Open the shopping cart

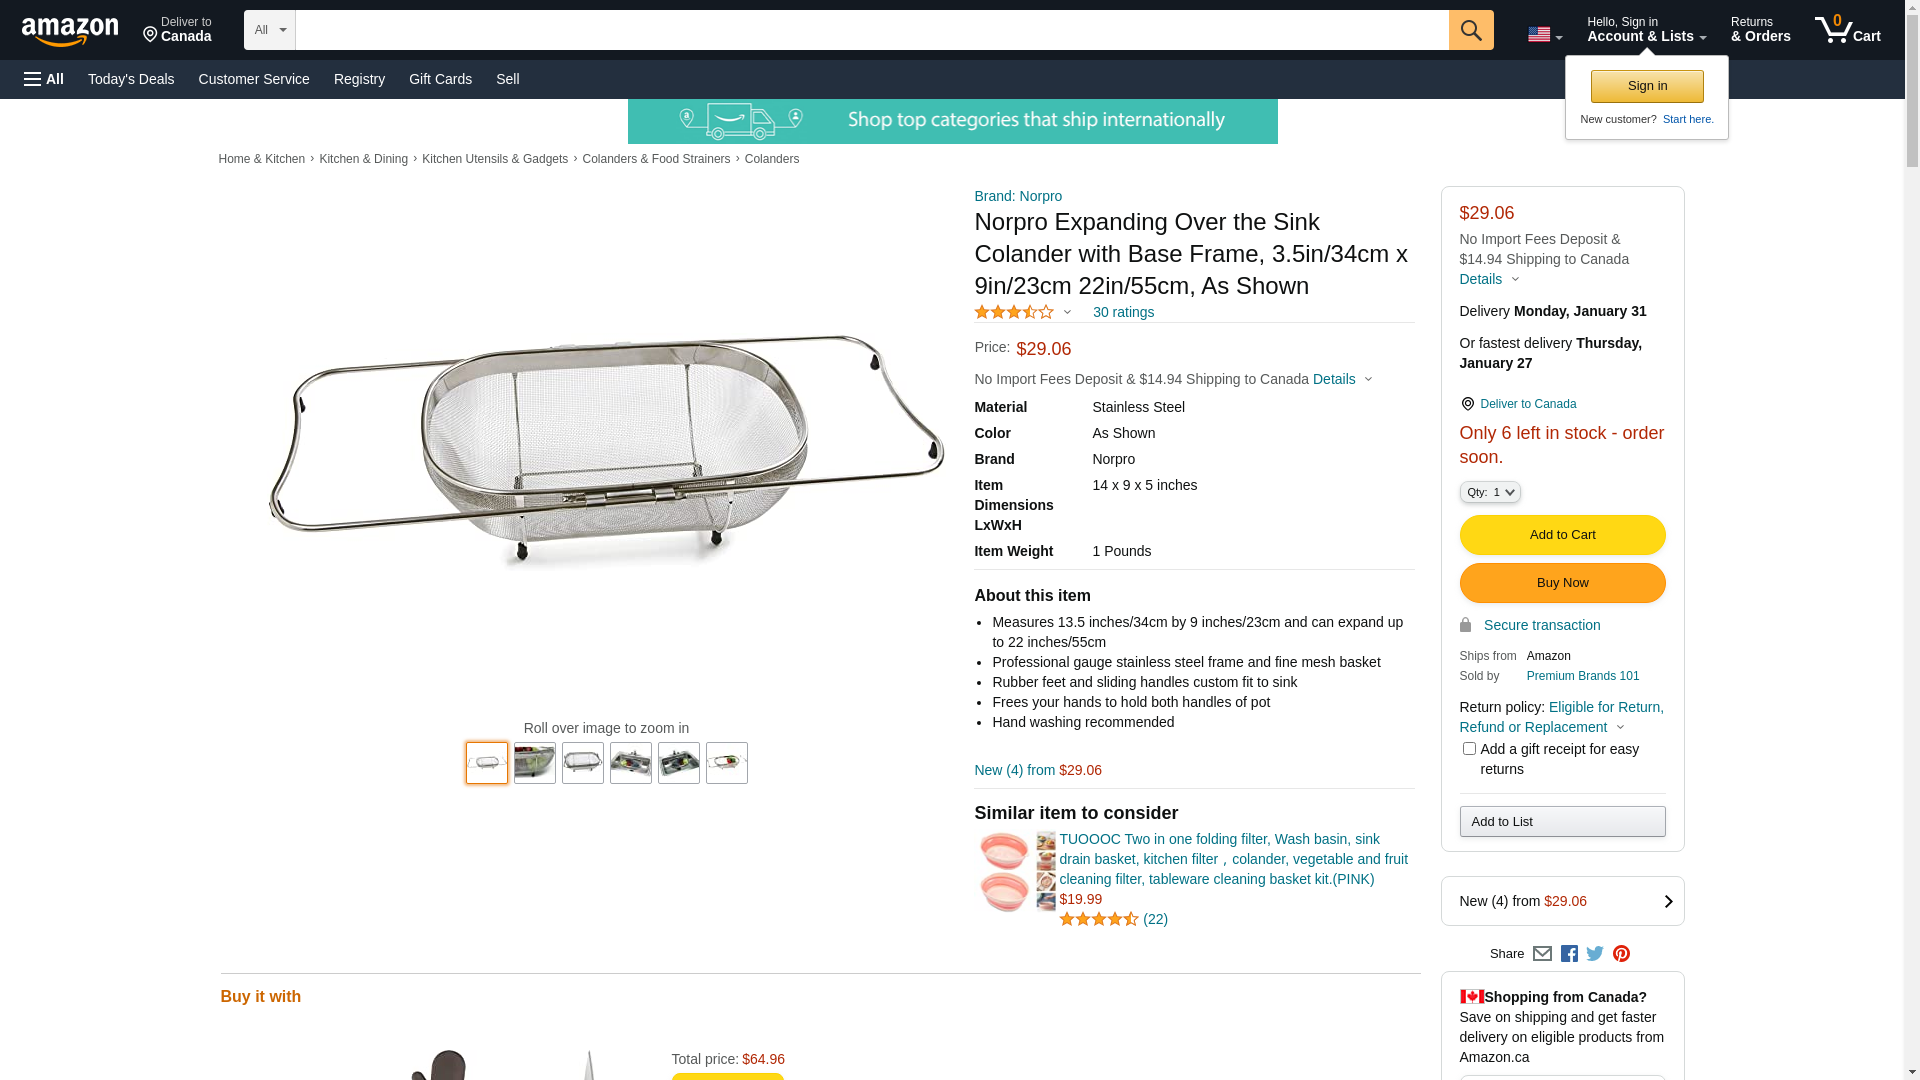point(1847,30)
